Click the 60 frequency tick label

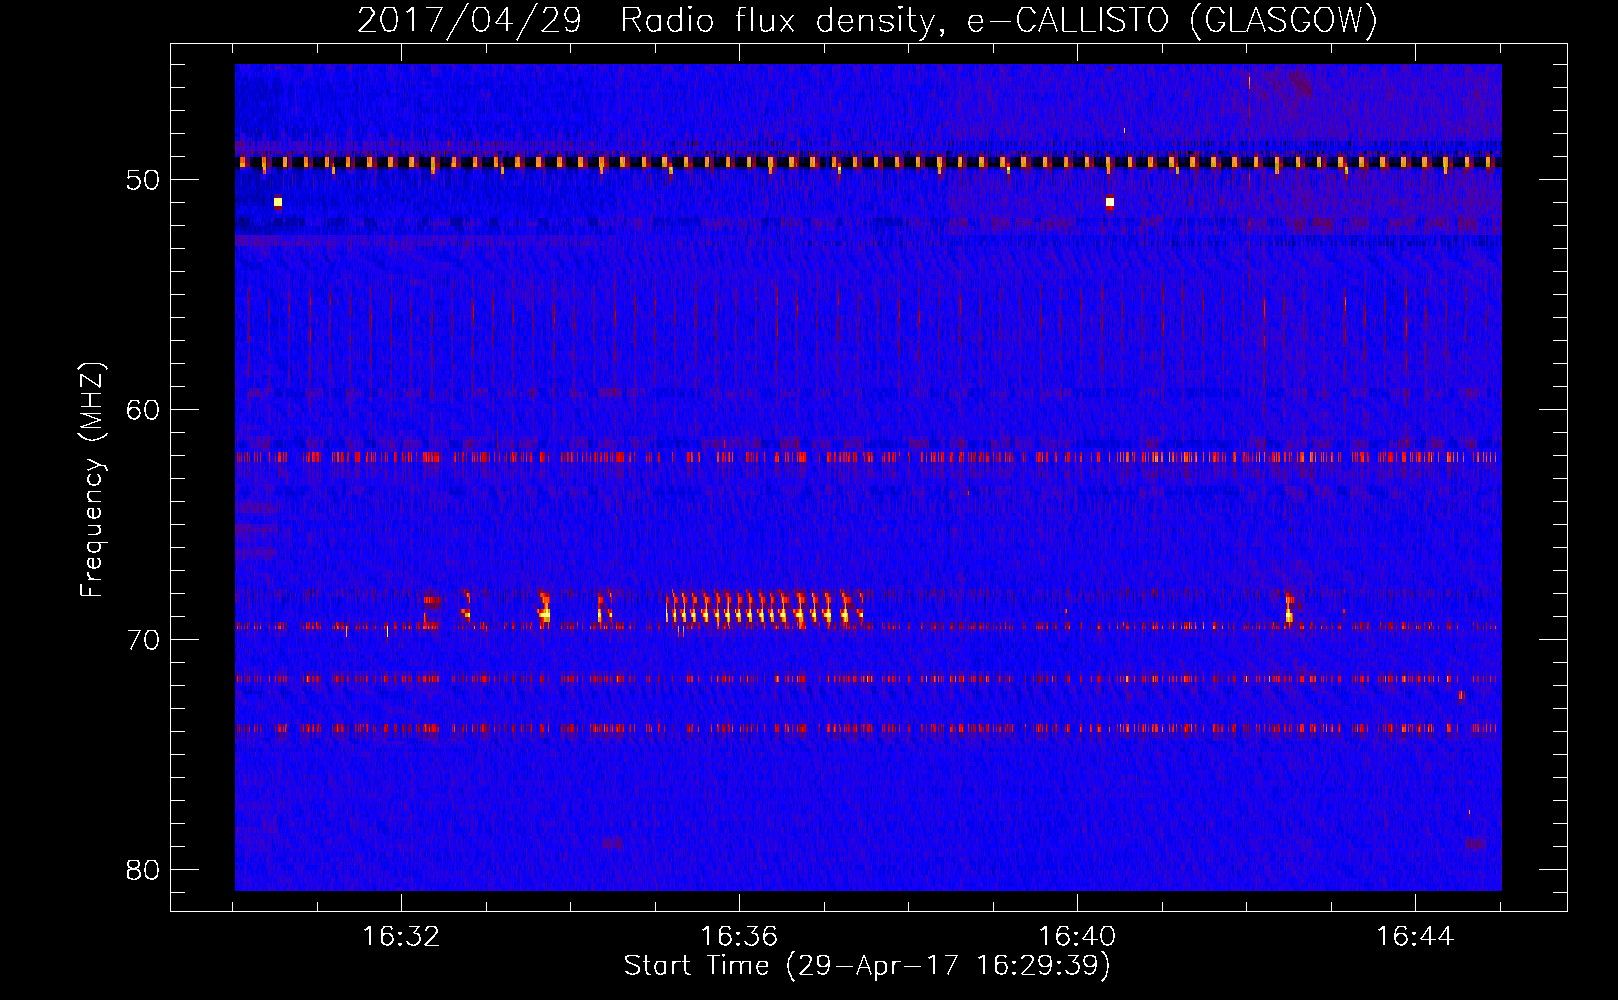pos(143,410)
